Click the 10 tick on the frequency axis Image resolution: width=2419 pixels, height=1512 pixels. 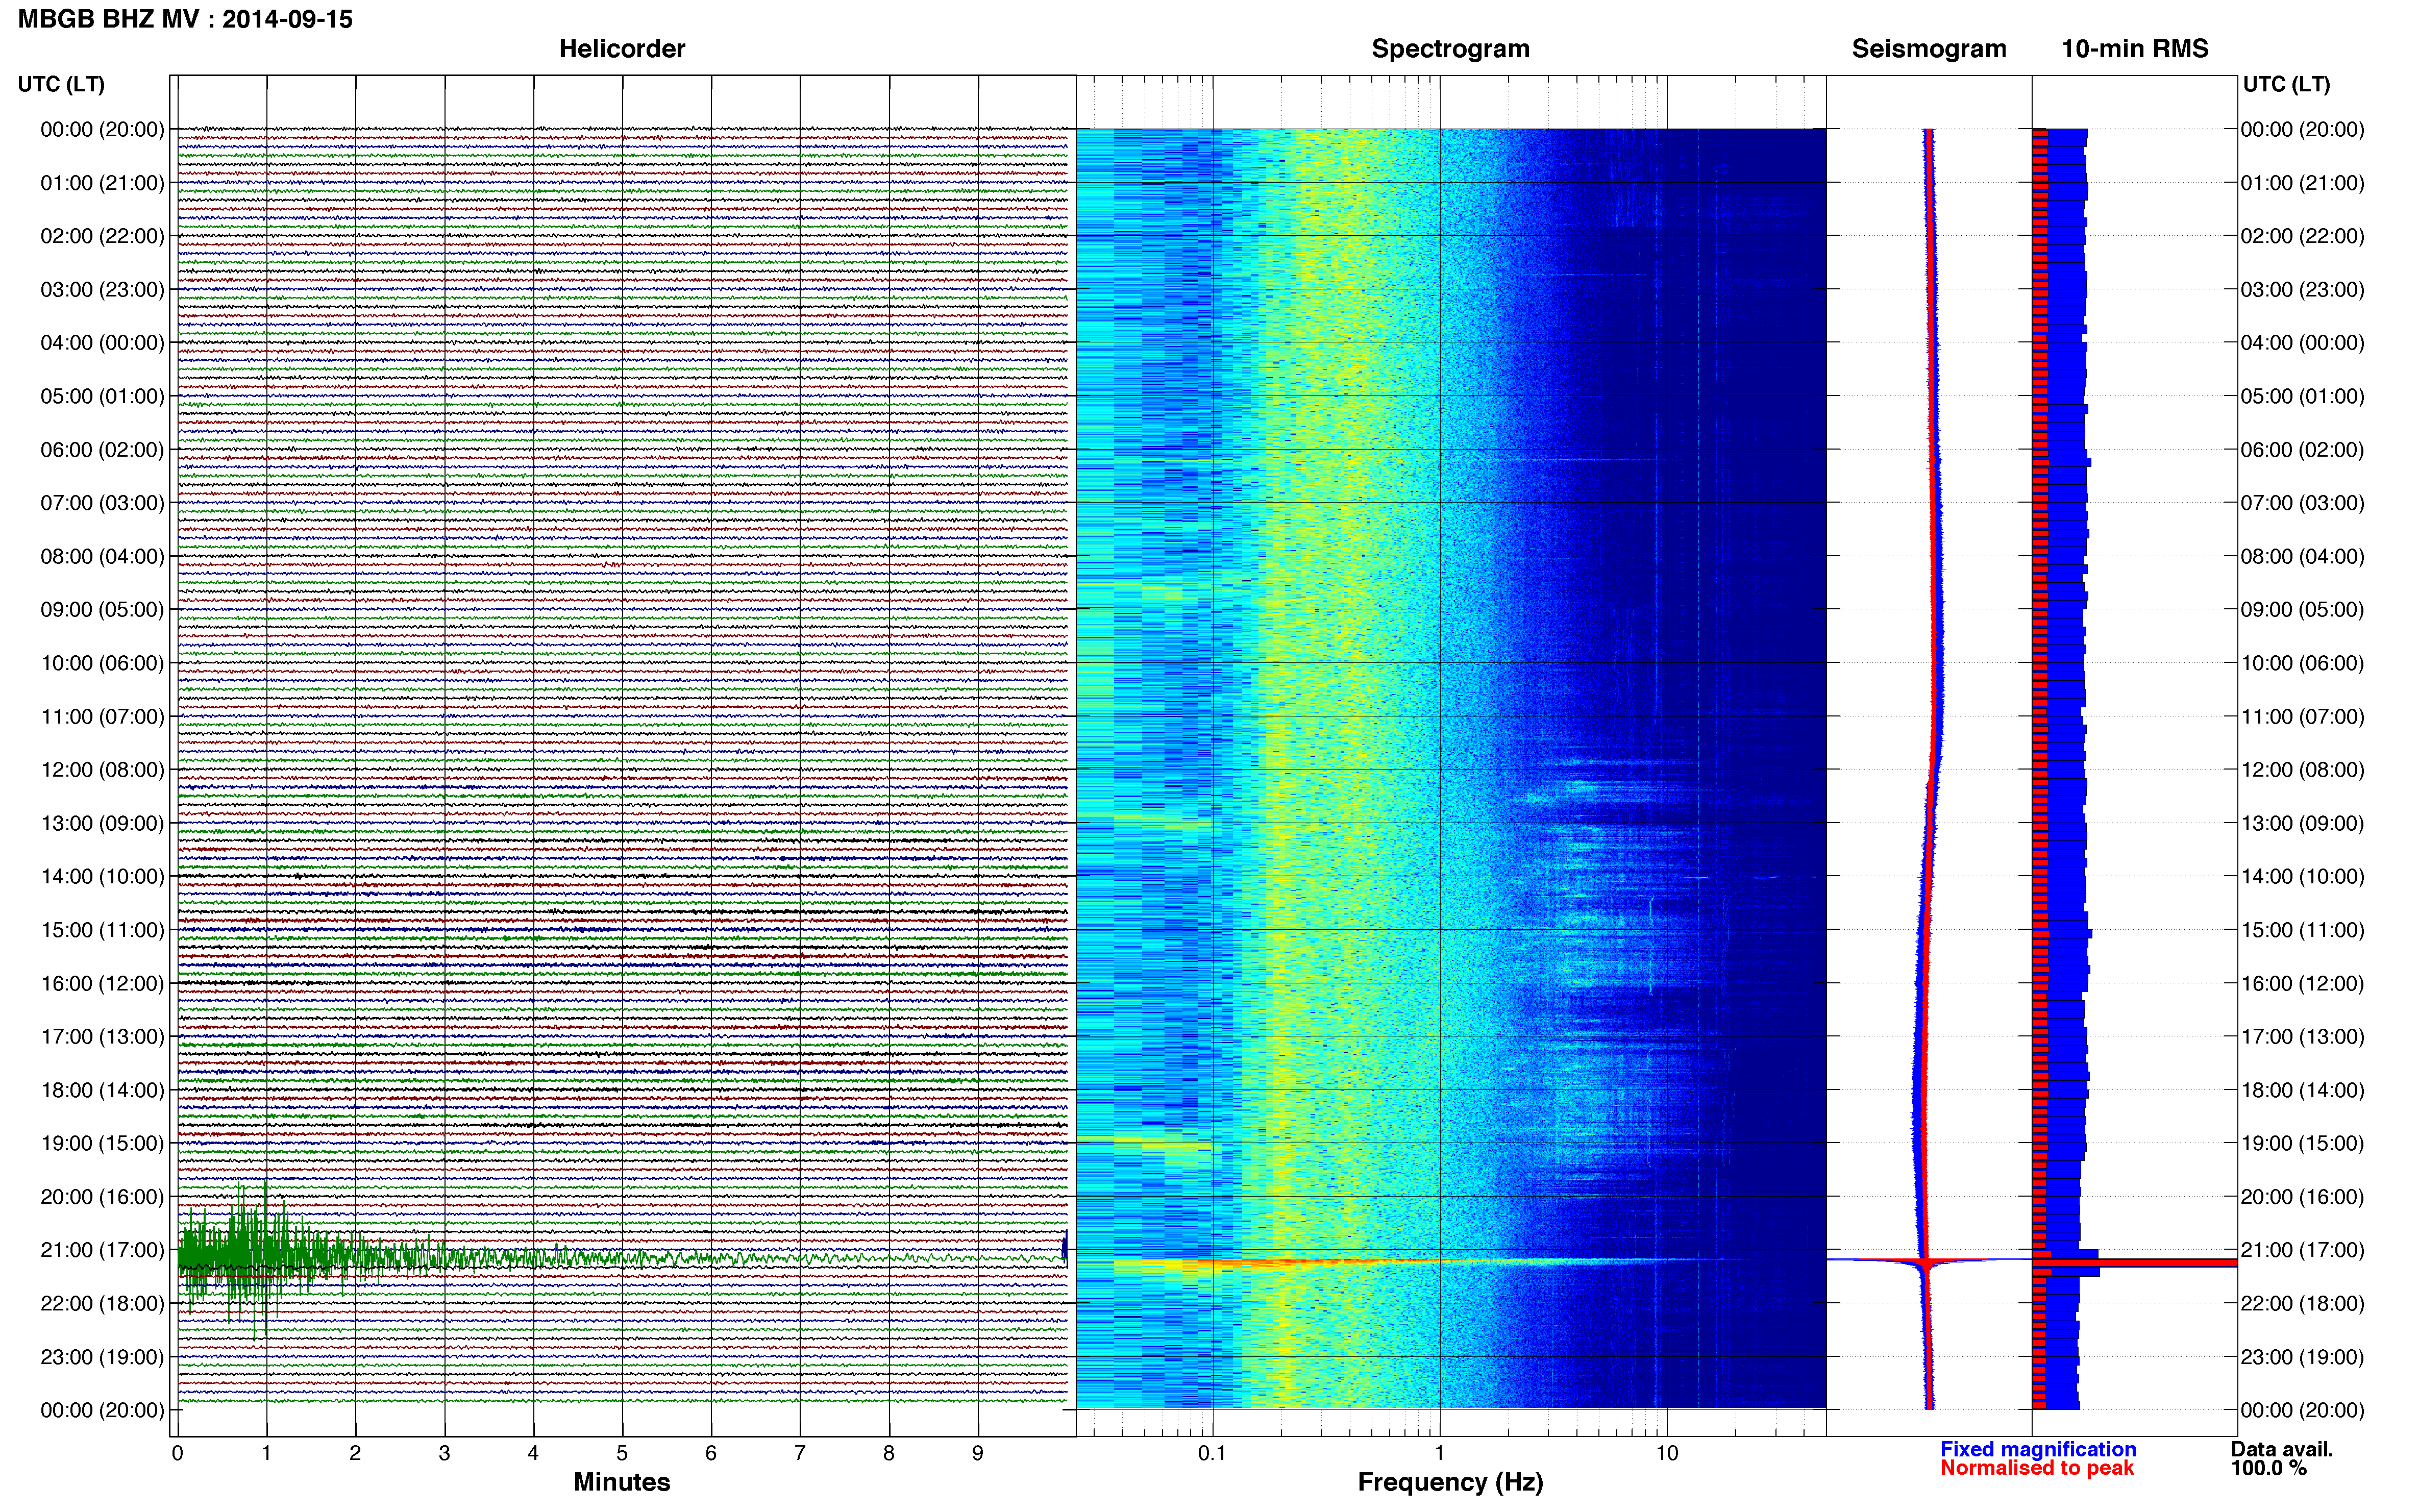1667,1453
